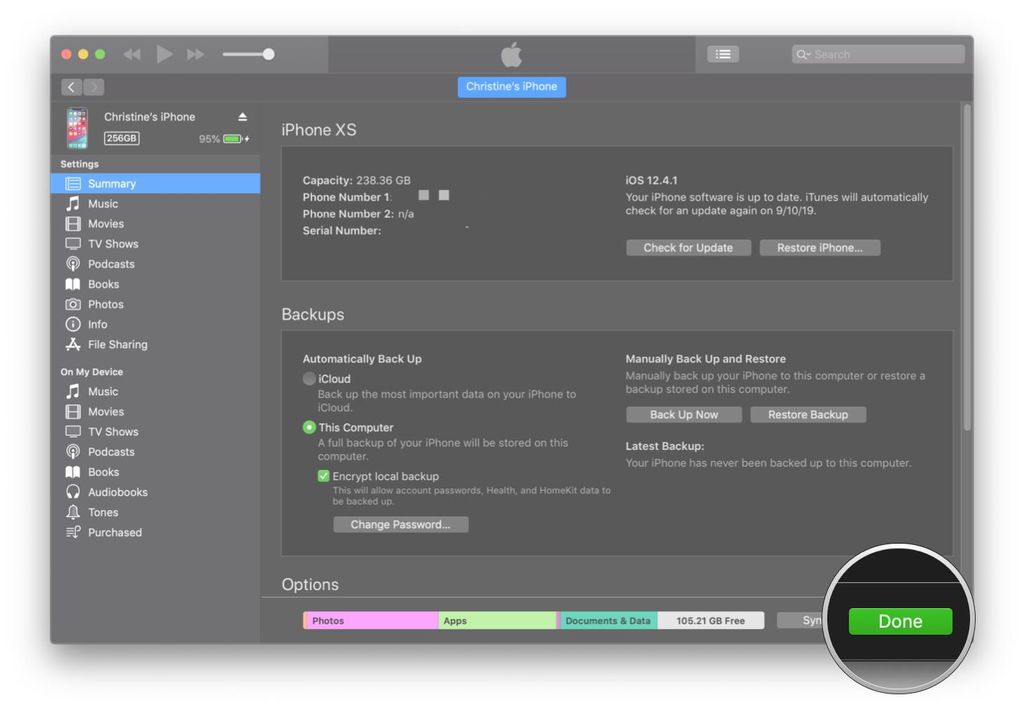Switch to the Christine's iPhone tab
Image resolution: width=1024 pixels, height=709 pixels.
[511, 86]
